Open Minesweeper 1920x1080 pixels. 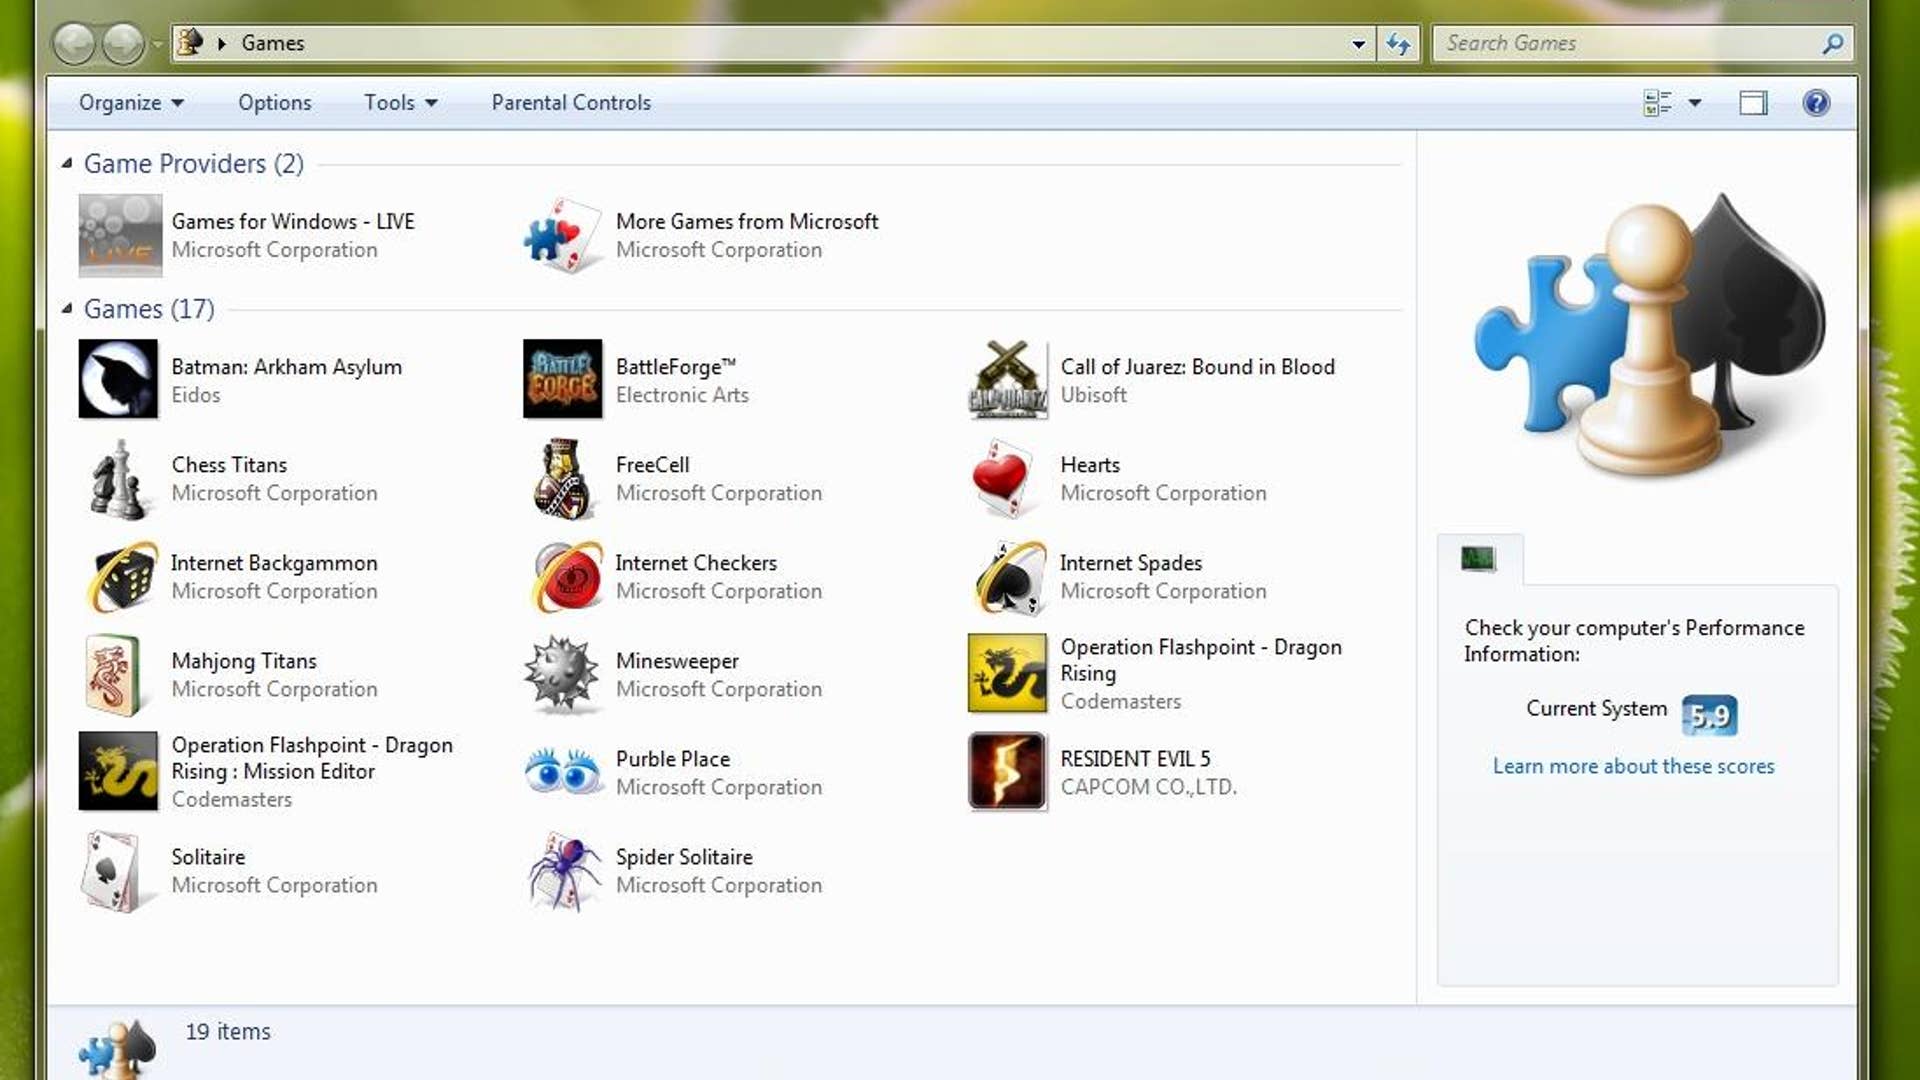pyautogui.click(x=676, y=661)
